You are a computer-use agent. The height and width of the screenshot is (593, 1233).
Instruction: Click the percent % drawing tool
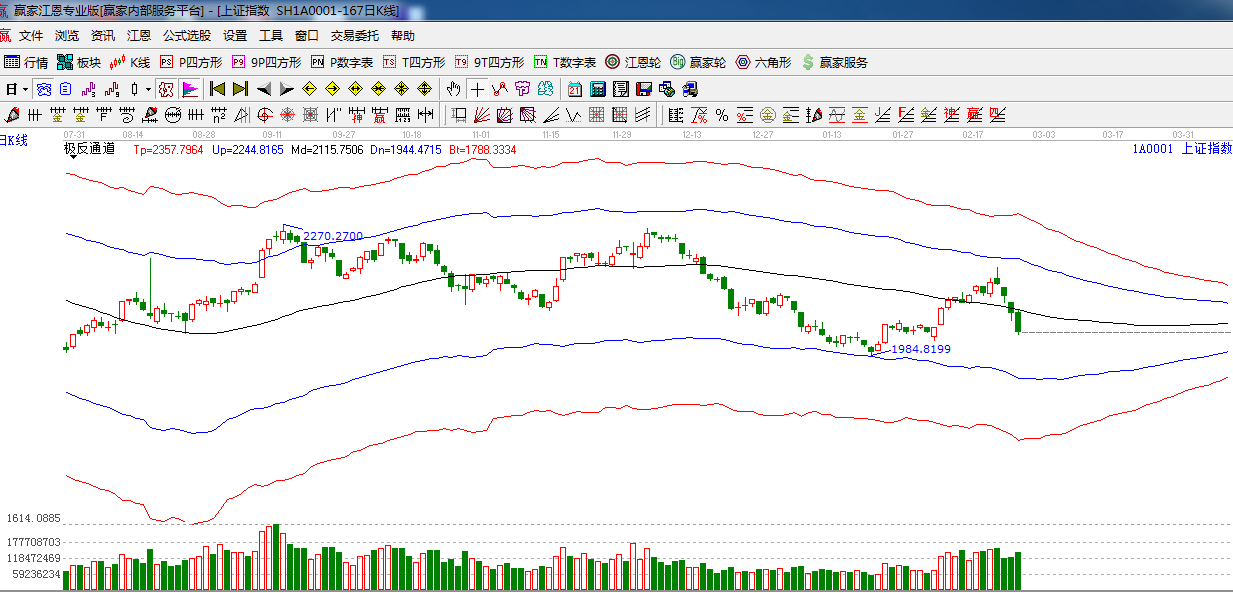coord(720,114)
